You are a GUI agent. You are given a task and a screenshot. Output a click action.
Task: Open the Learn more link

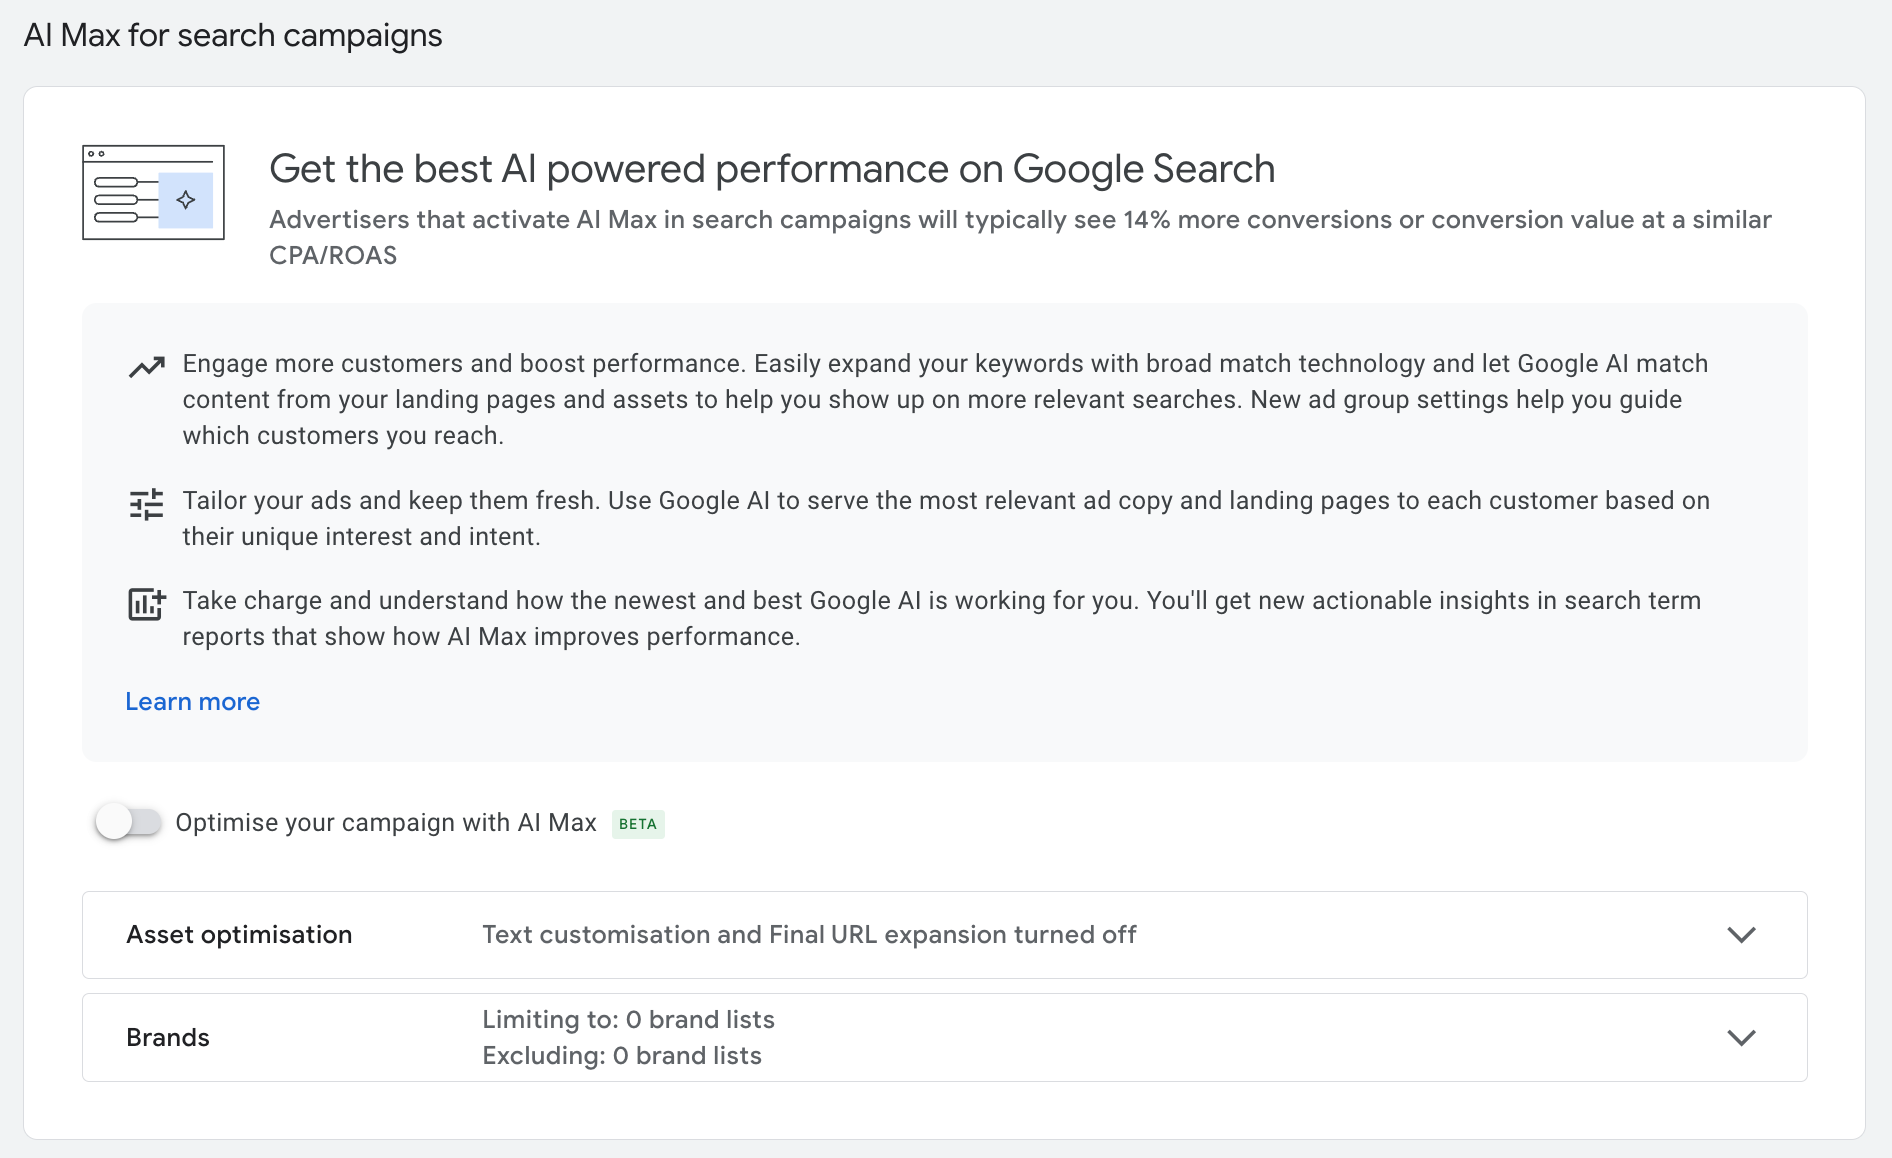tap(192, 702)
